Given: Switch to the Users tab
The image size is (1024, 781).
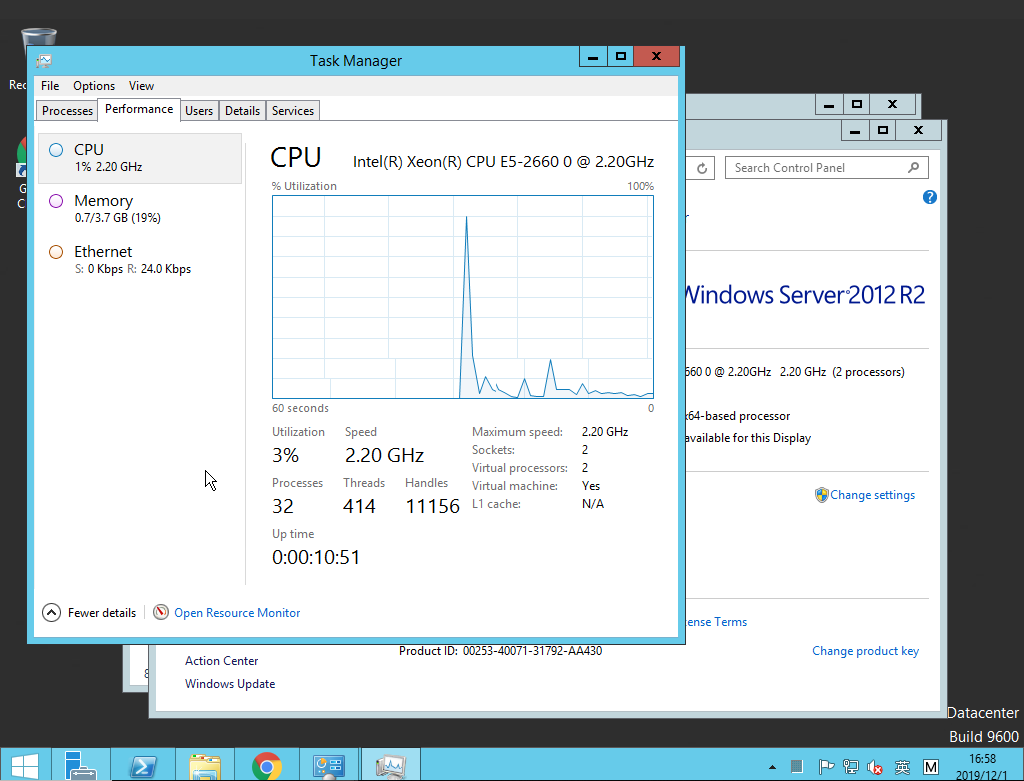Looking at the screenshot, I should pyautogui.click(x=199, y=110).
